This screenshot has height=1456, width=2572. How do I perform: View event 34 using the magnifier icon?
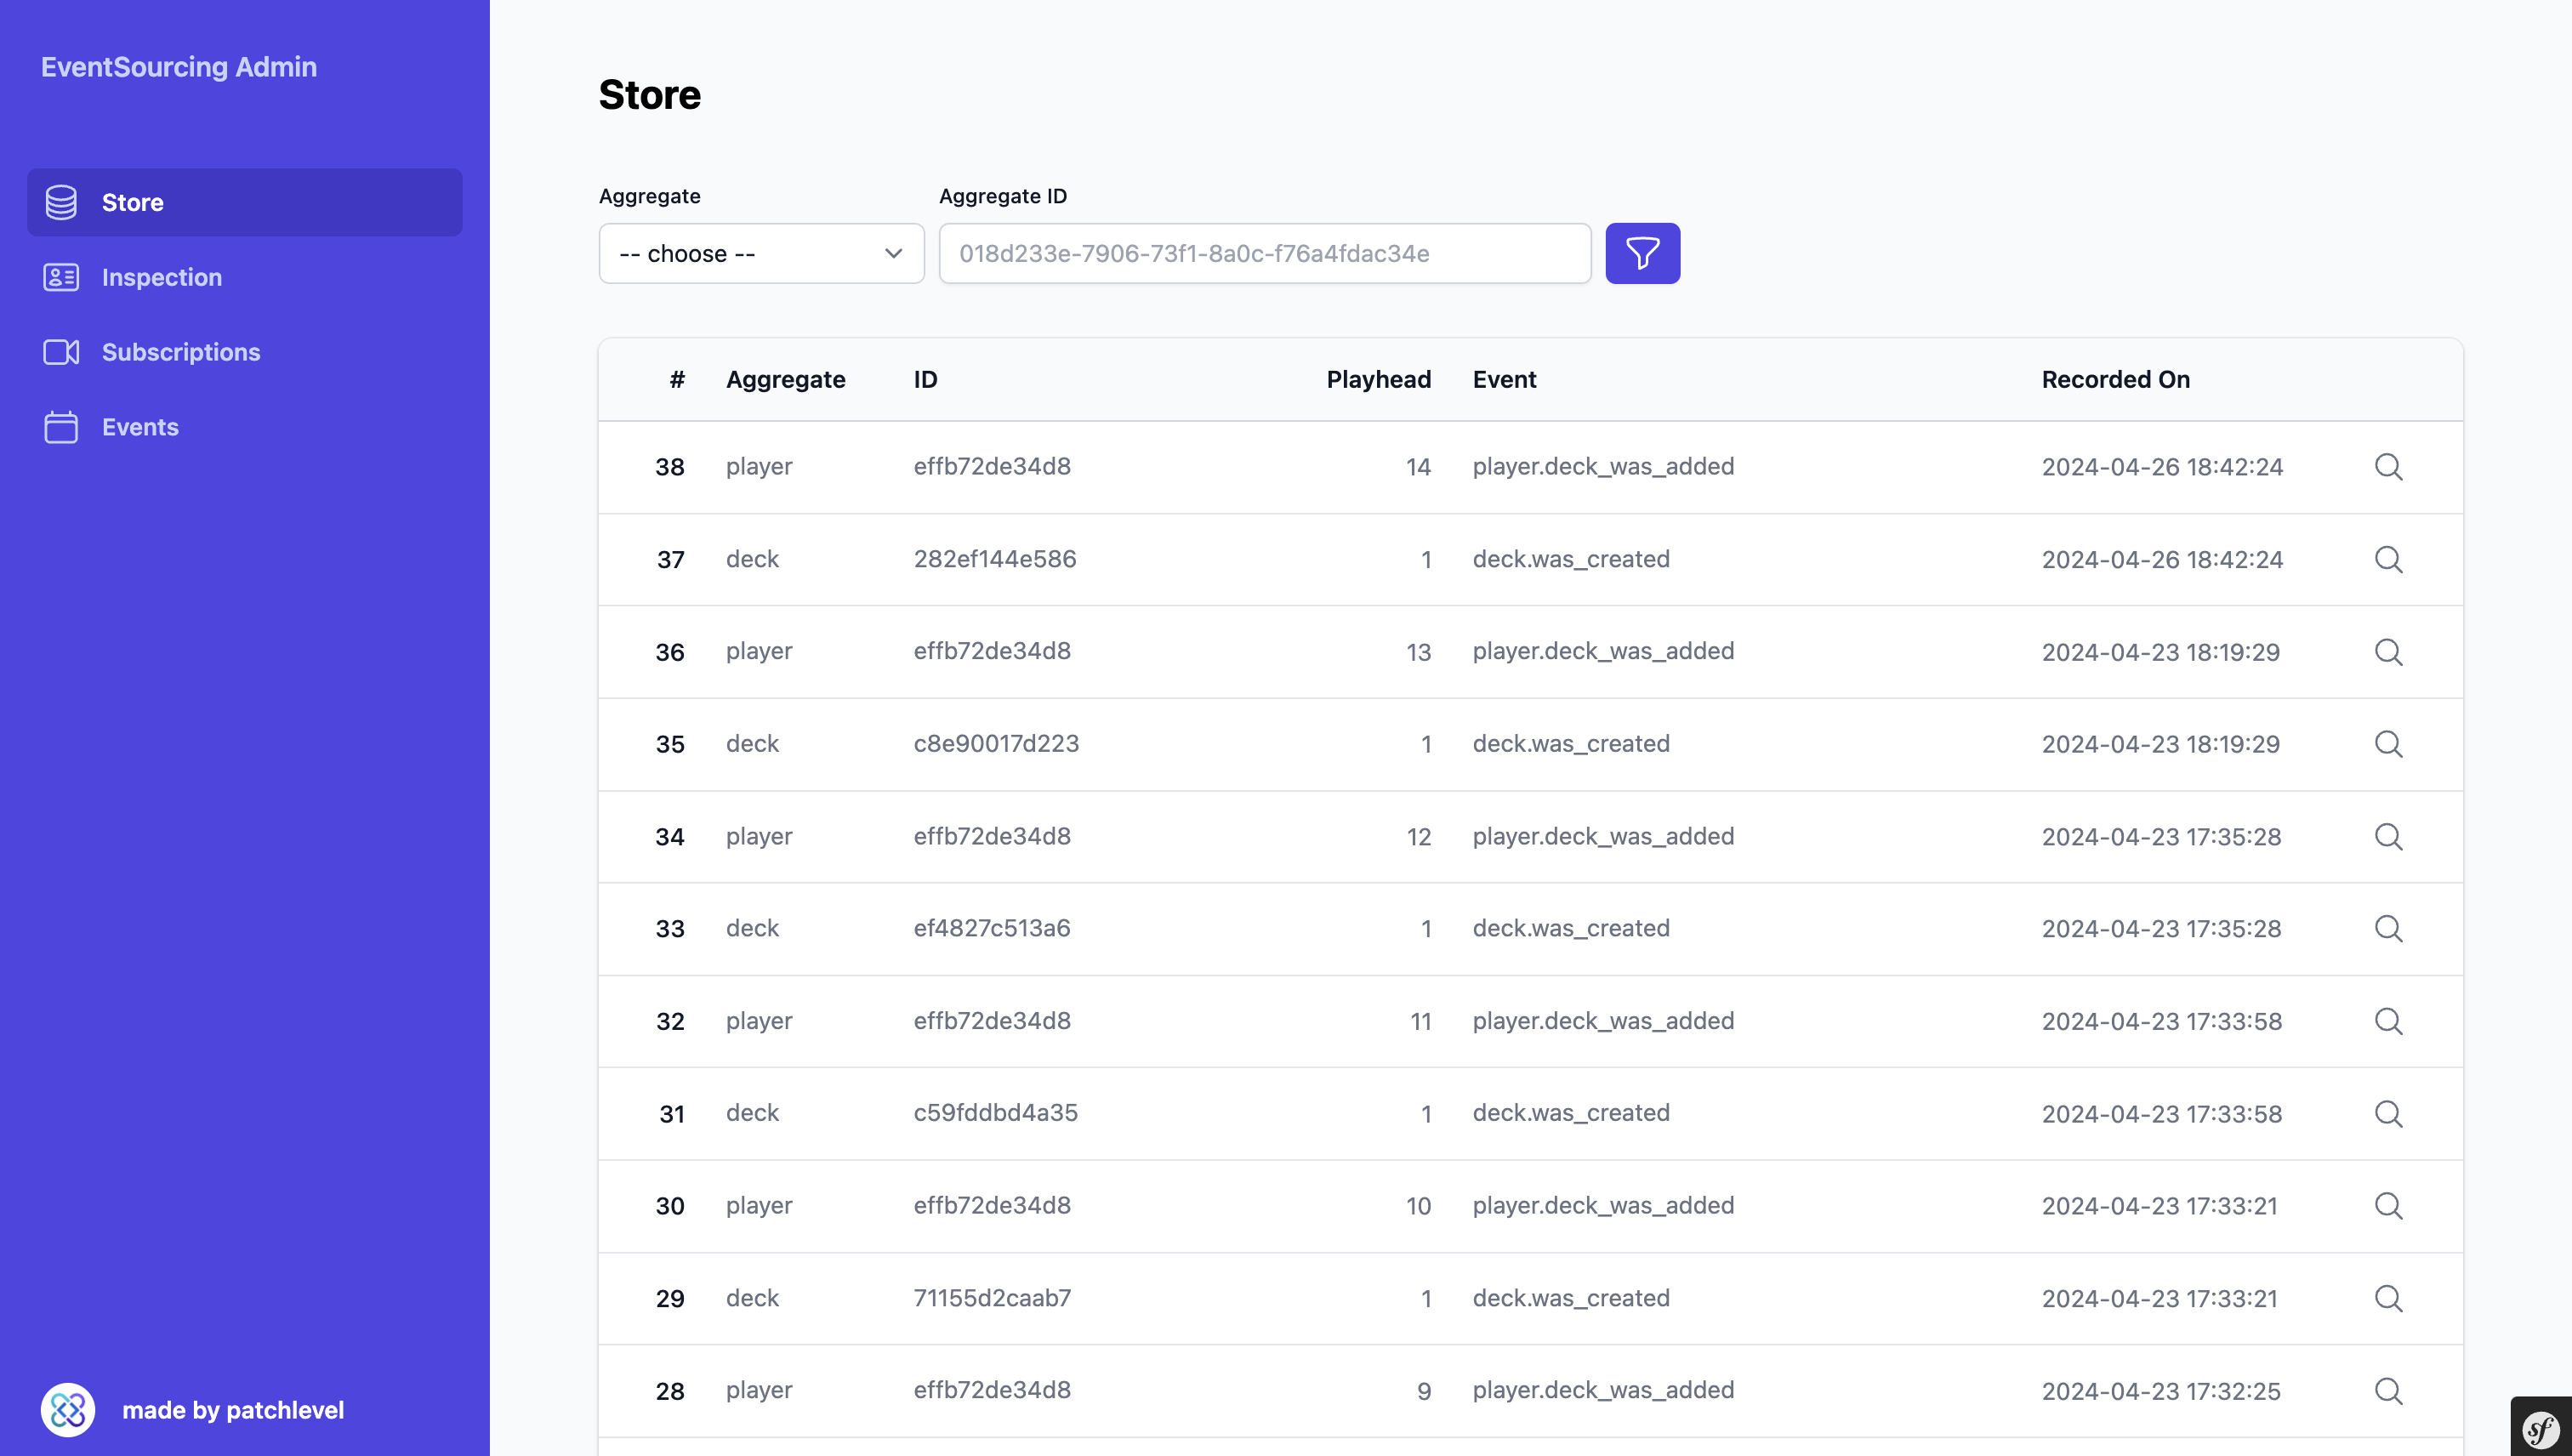point(2388,836)
